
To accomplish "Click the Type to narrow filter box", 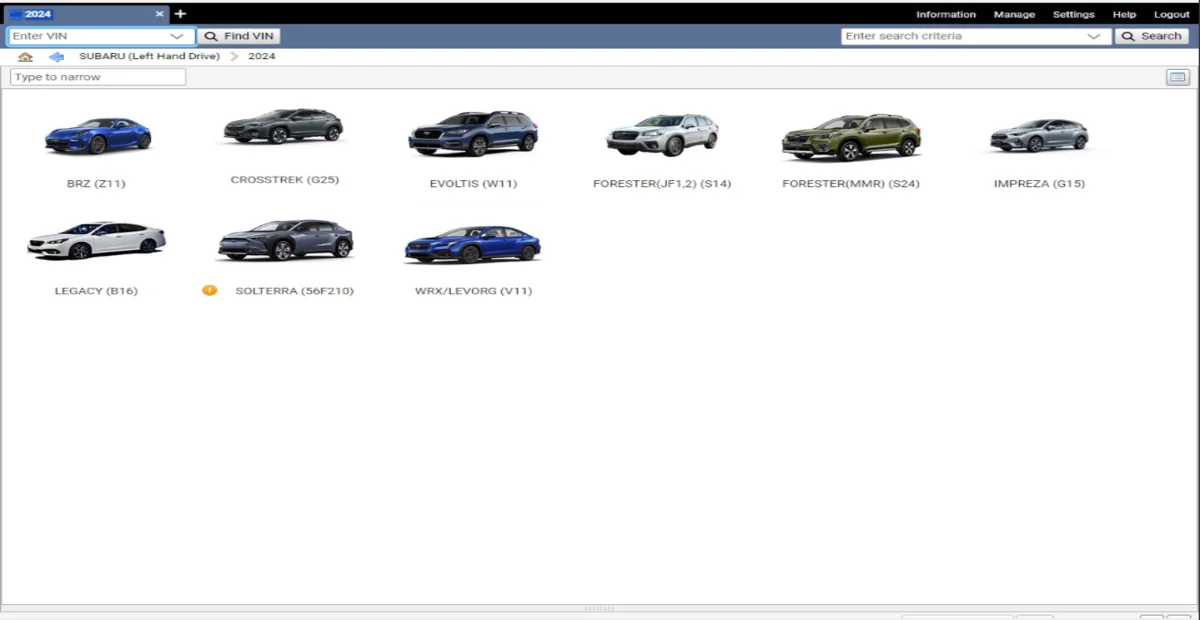I will pos(98,77).
